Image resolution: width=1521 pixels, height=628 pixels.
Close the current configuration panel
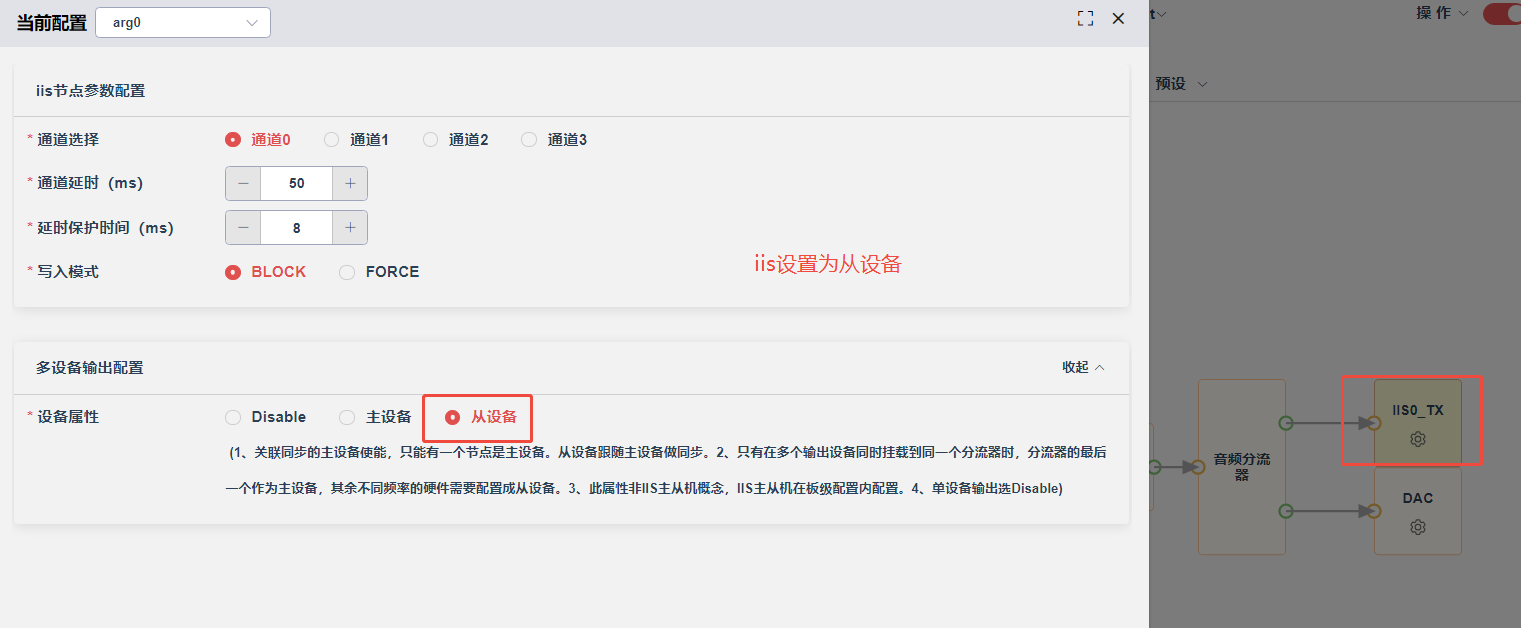(x=1118, y=18)
